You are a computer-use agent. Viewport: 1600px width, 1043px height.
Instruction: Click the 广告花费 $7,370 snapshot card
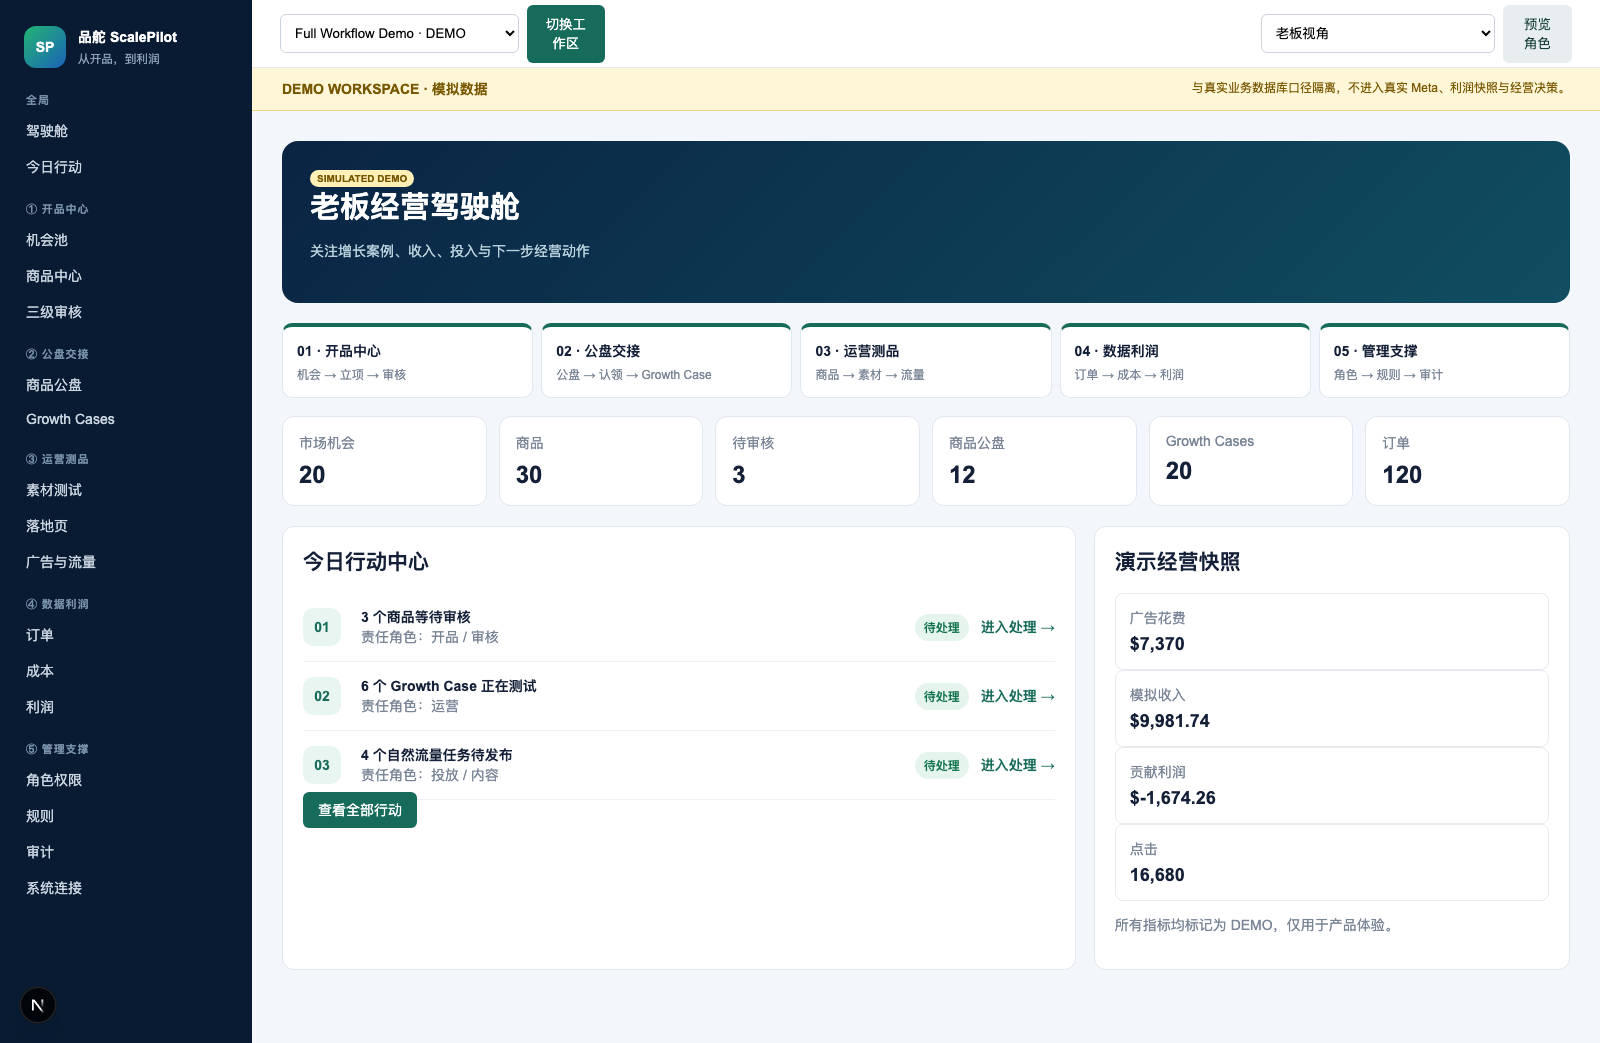pos(1332,631)
